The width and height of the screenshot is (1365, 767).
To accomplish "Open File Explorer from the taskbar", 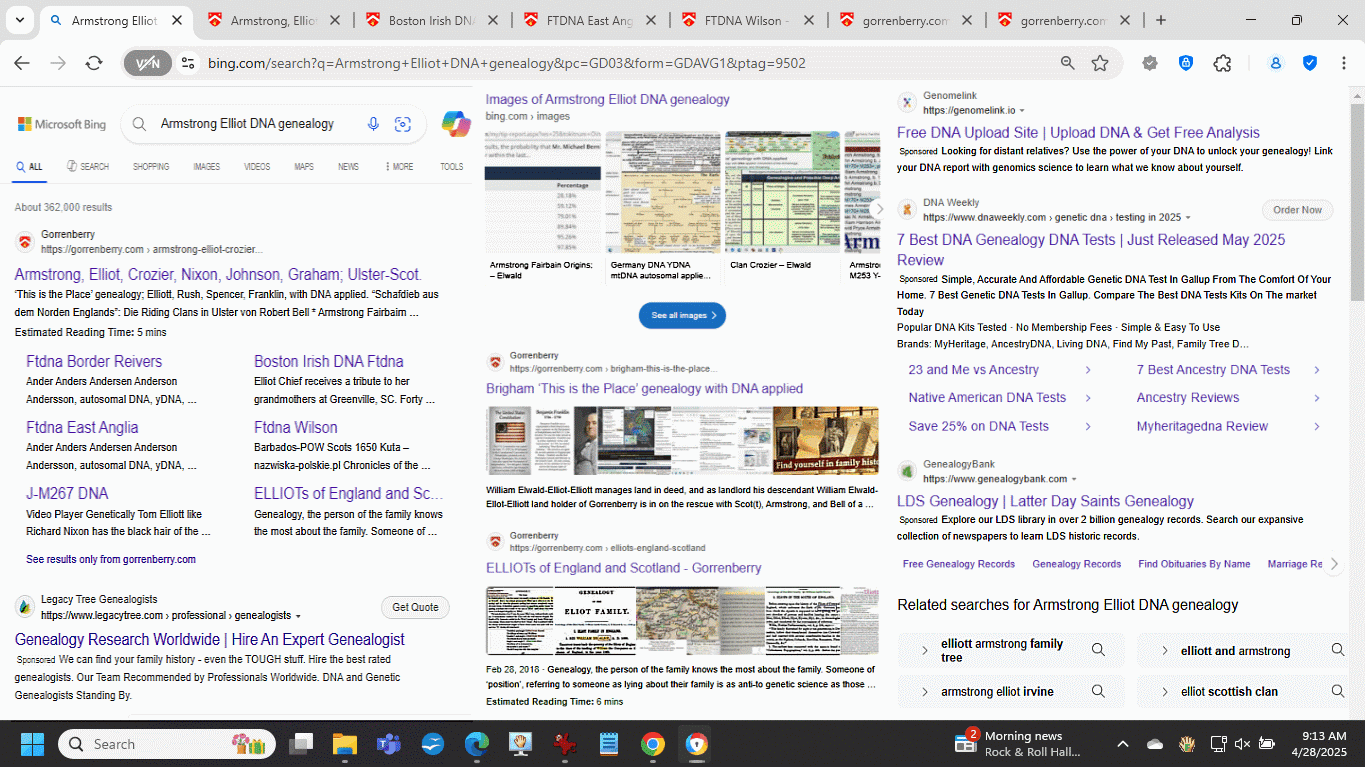I will coord(344,744).
